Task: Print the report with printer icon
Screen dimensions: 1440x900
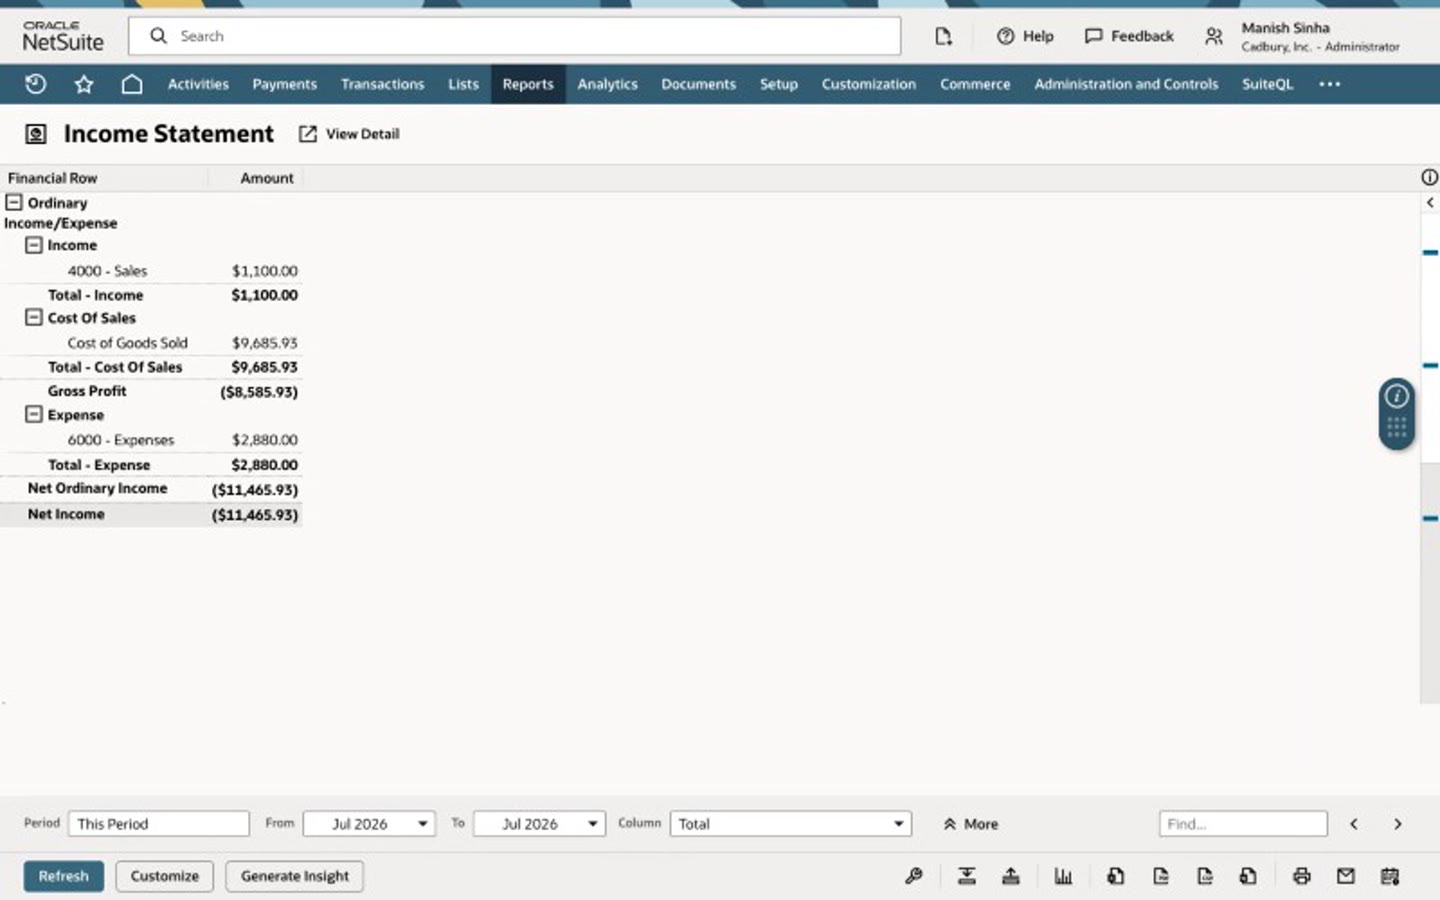Action: [1301, 876]
